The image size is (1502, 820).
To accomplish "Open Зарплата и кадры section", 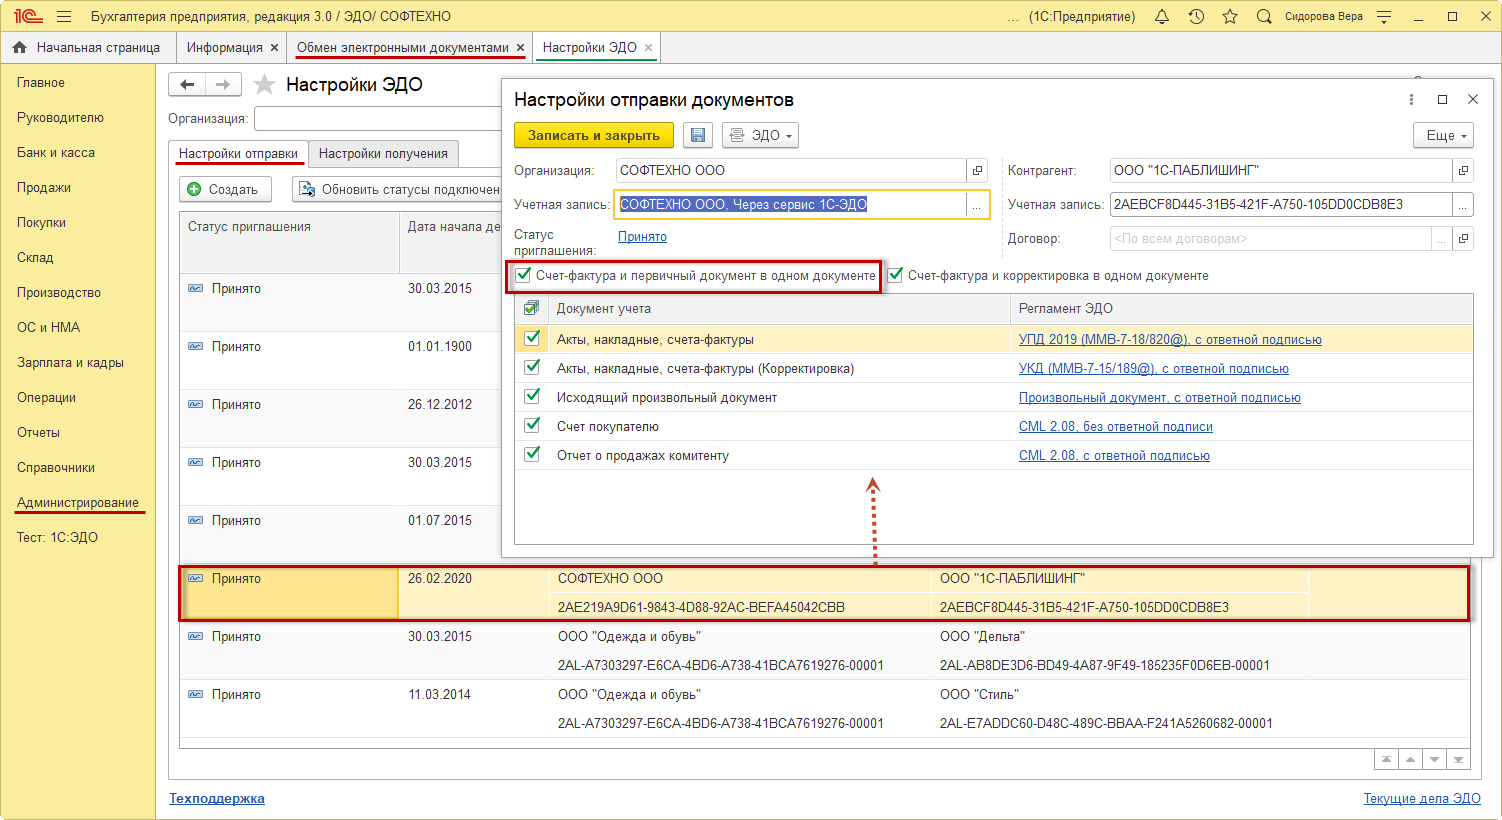I will click(70, 363).
